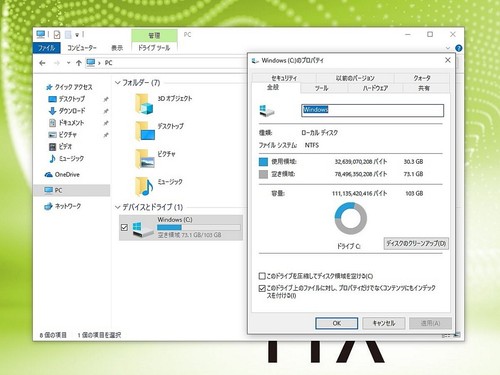Switch to the セキュリティ tab

coord(284,78)
